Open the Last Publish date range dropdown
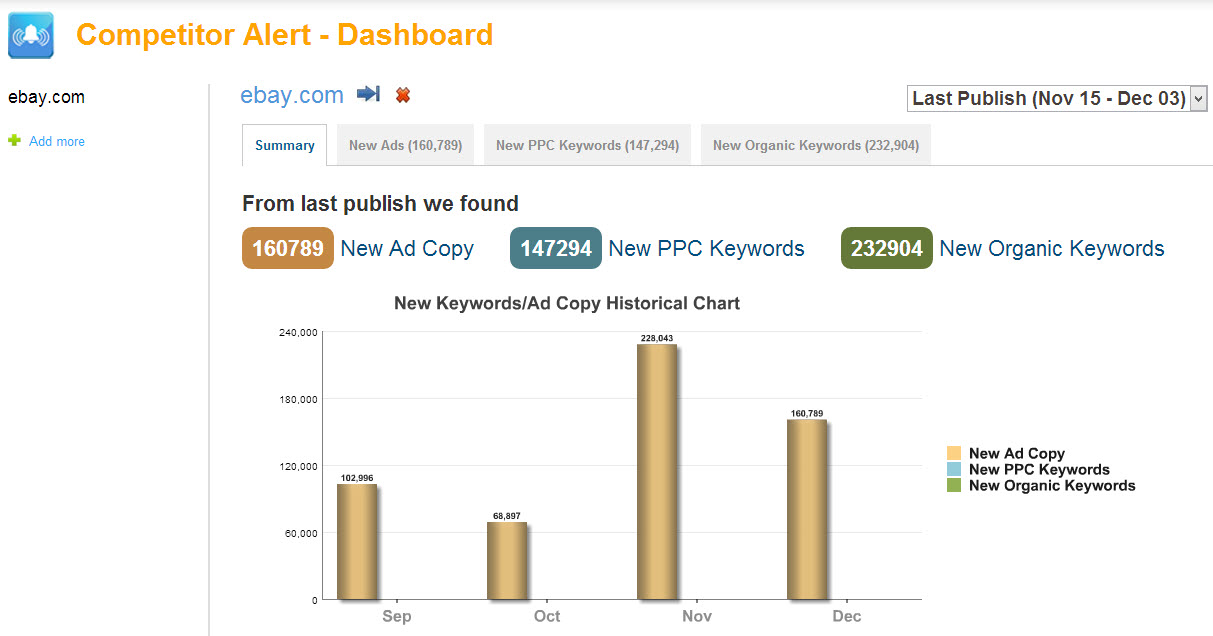The height and width of the screenshot is (636, 1213). (1057, 98)
